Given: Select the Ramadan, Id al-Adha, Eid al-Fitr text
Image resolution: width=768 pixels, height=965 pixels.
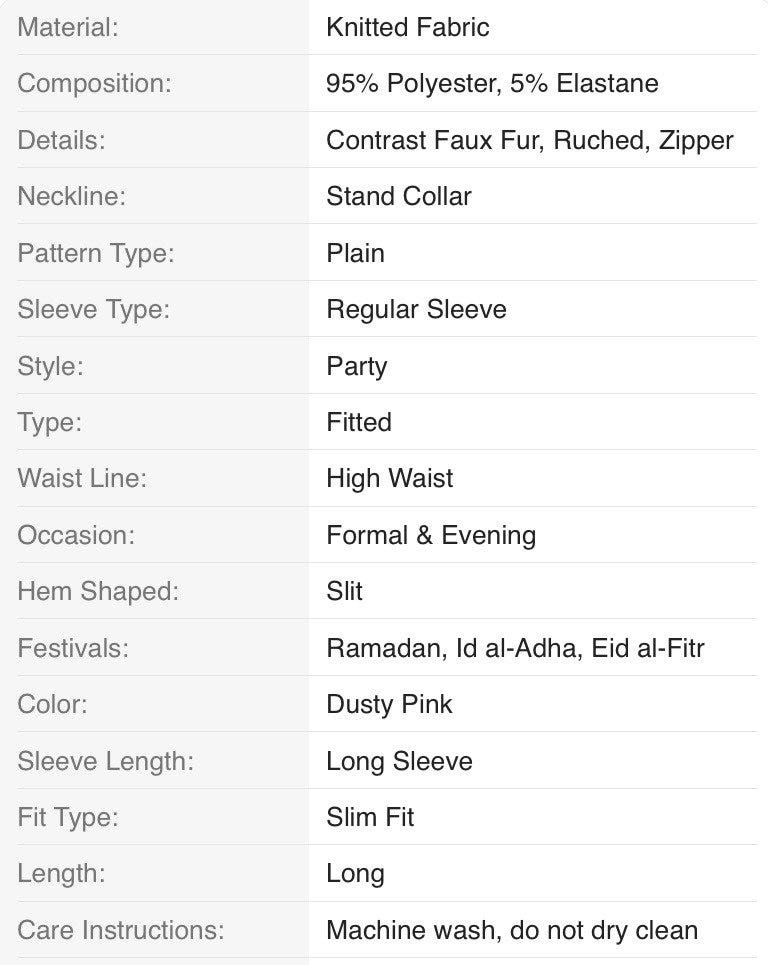Looking at the screenshot, I should pyautogui.click(x=515, y=648).
